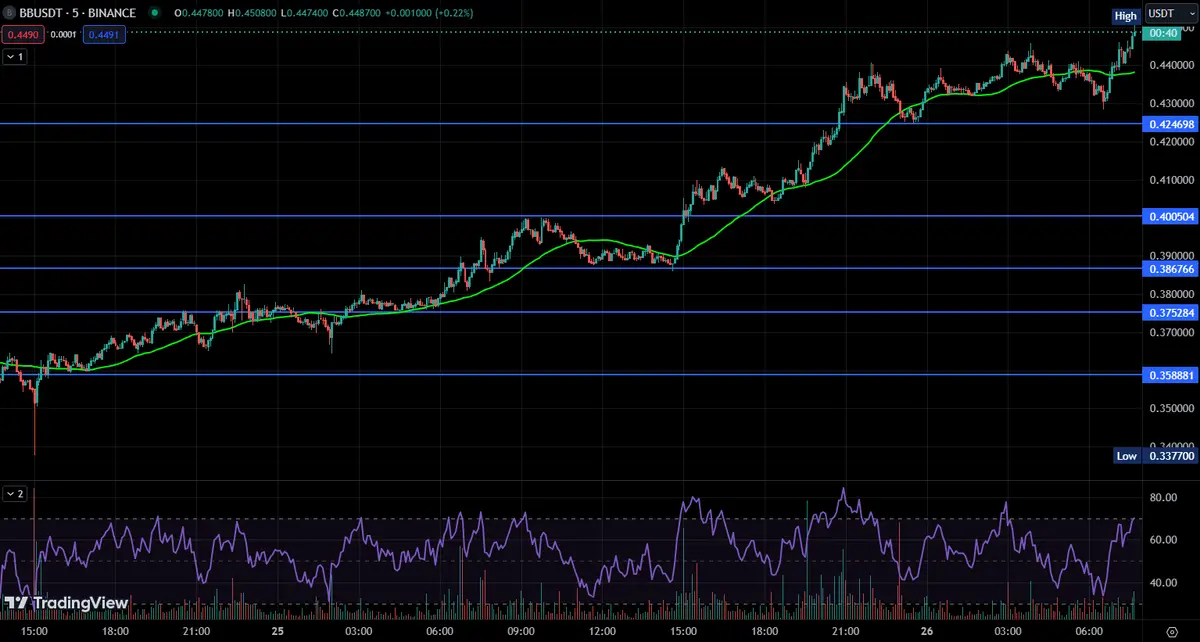Image resolution: width=1200 pixels, height=642 pixels.
Task: Click the 0.410000 price axis label
Action: [1170, 180]
